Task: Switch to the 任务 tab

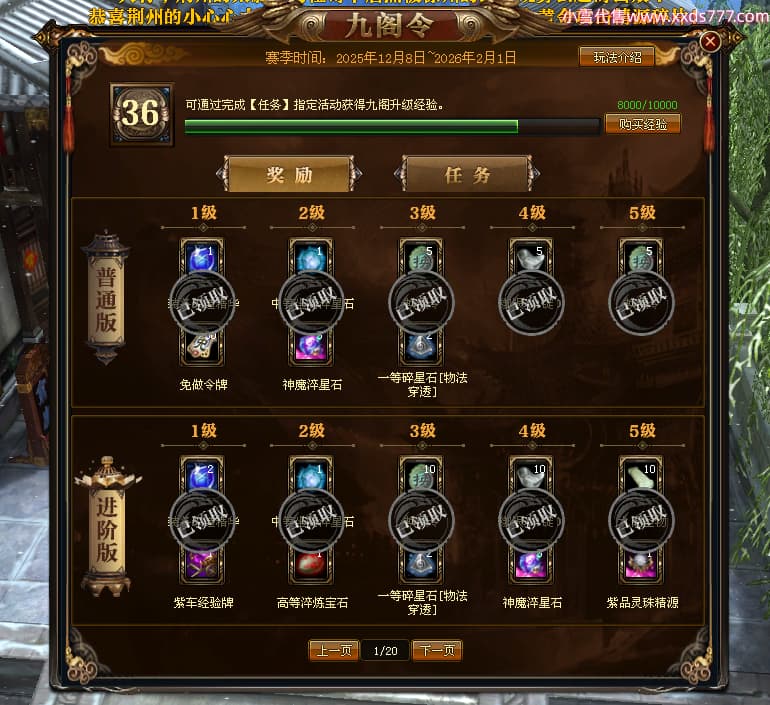Action: tap(467, 174)
